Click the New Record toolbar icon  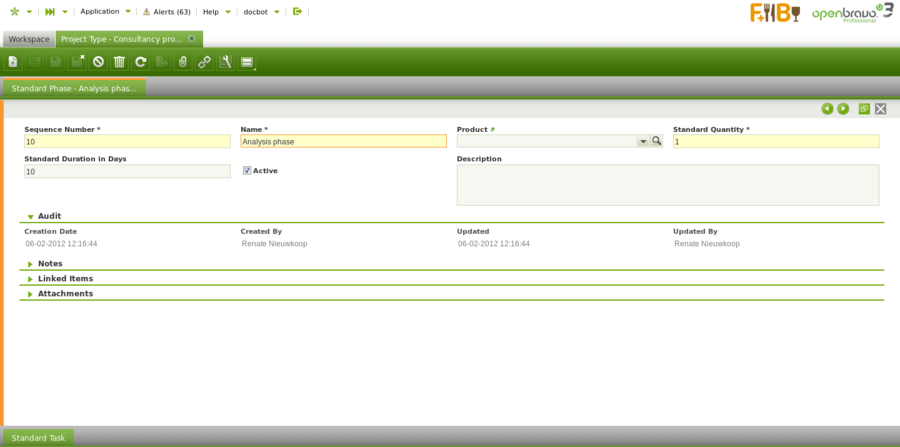[13, 62]
